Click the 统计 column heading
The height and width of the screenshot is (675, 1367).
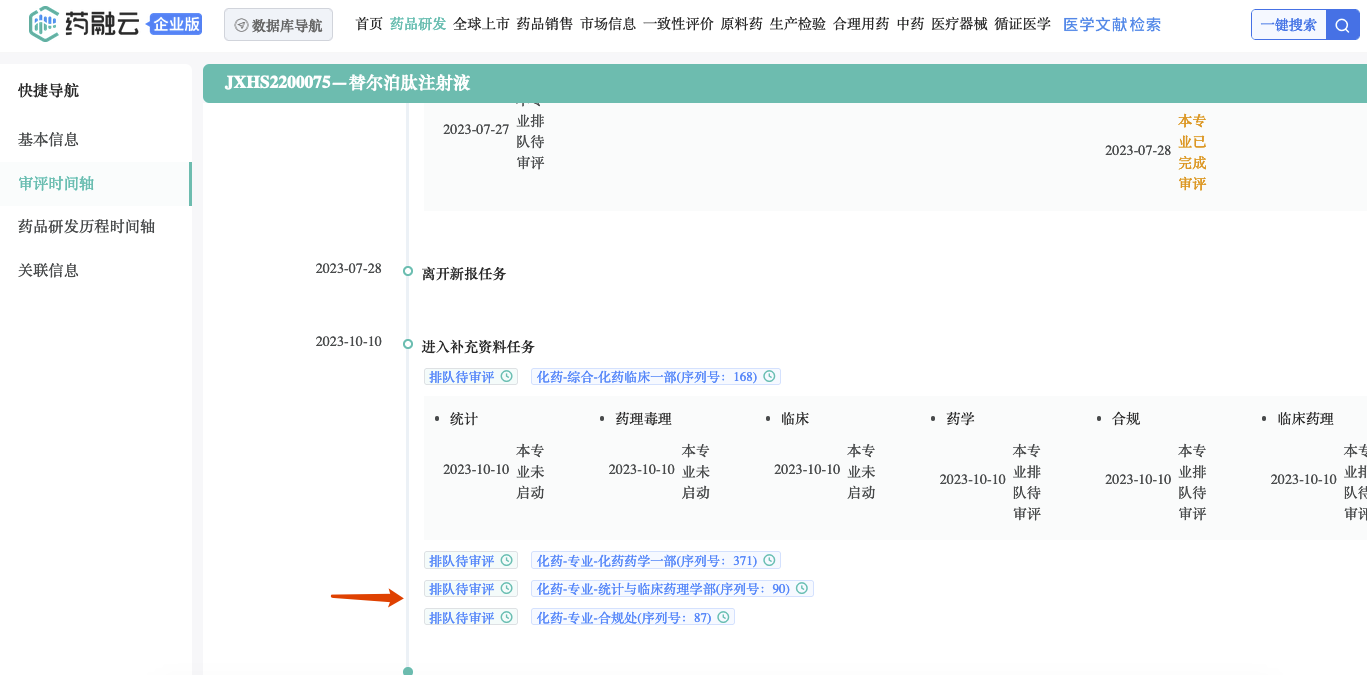[464, 419]
